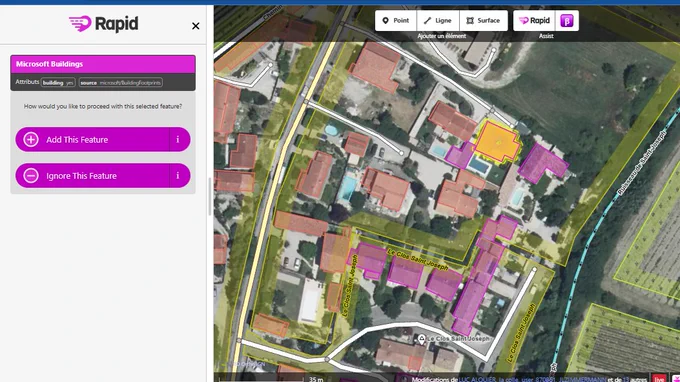
Task: Click the Microsoft Buildings header
Action: click(103, 64)
